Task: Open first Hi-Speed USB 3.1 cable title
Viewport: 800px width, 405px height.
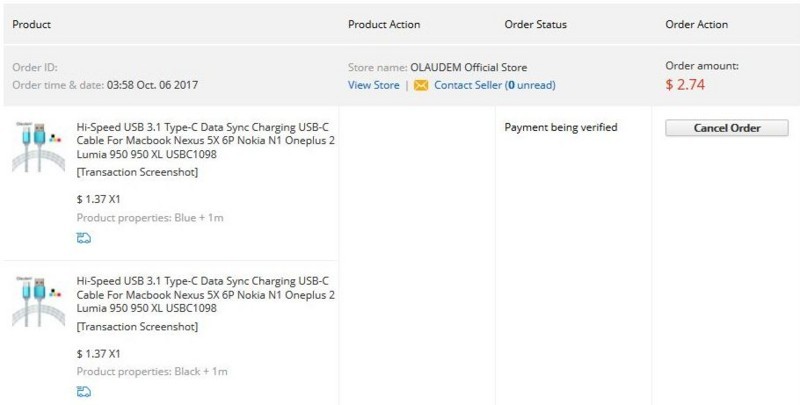Action: tap(206, 140)
